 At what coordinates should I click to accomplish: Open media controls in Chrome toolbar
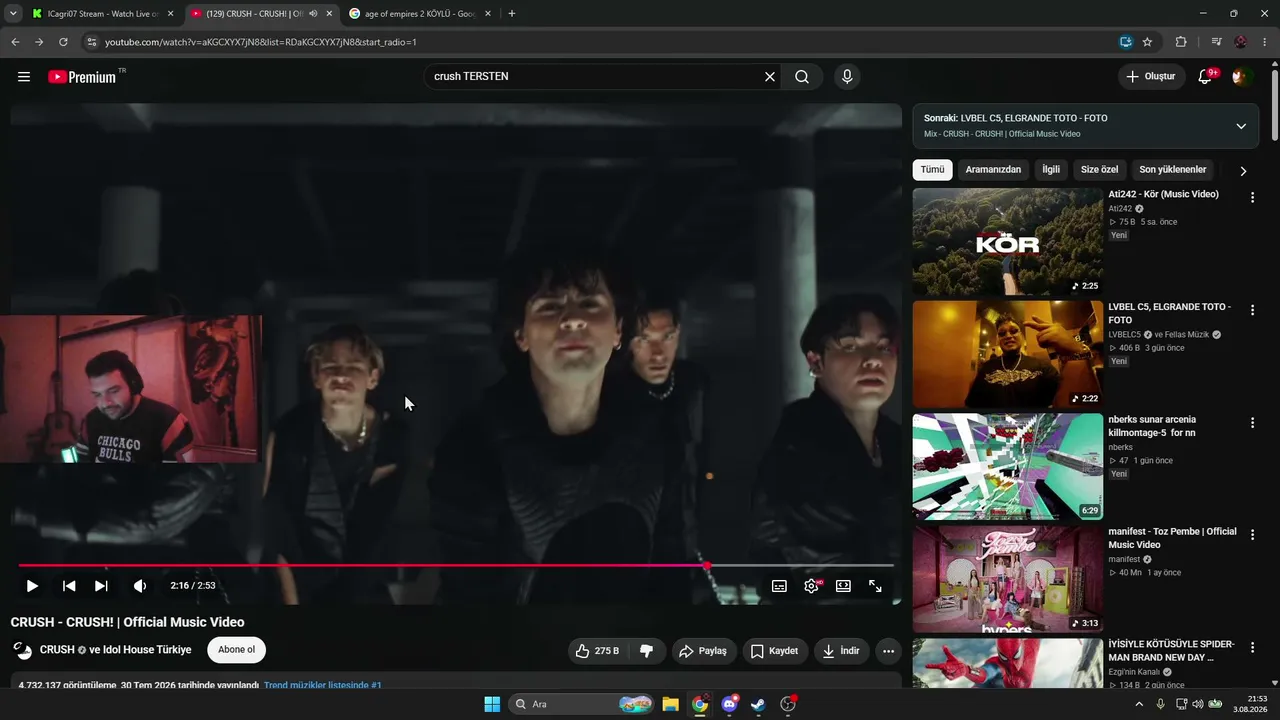click(x=1216, y=42)
